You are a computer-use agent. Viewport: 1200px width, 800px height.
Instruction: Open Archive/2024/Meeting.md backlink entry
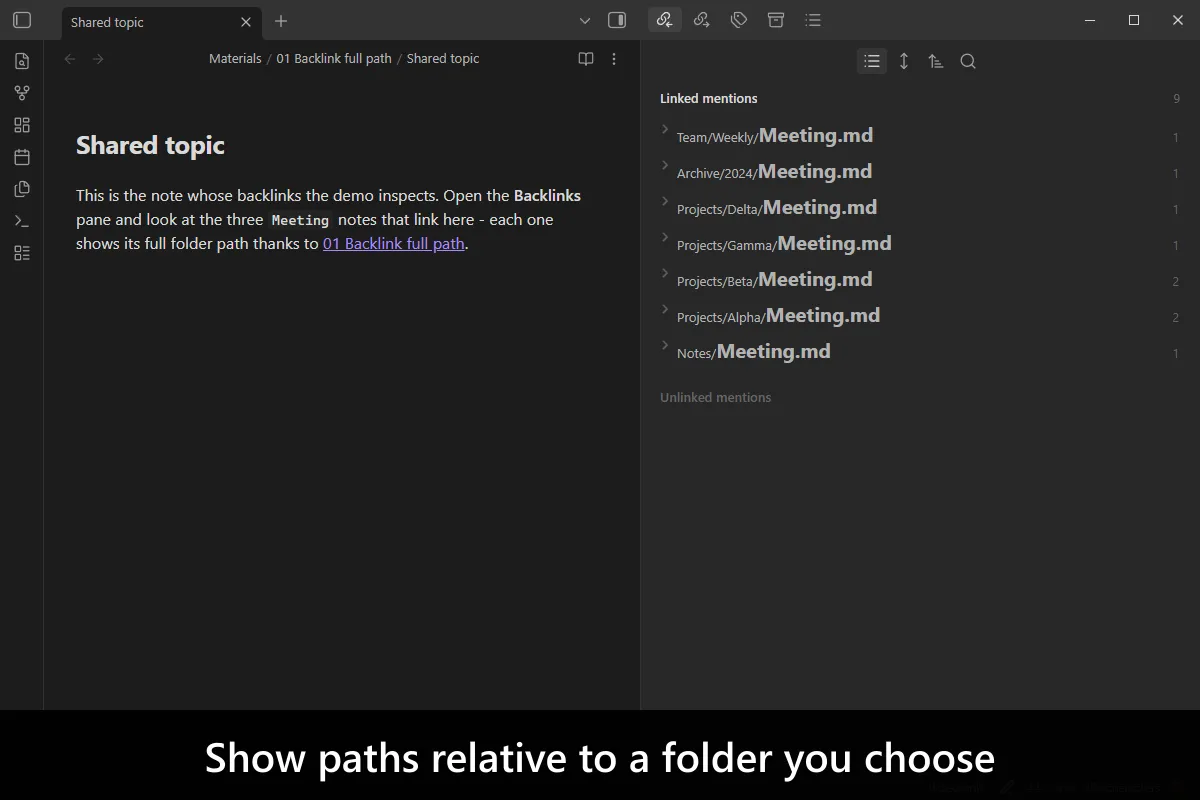click(774, 172)
